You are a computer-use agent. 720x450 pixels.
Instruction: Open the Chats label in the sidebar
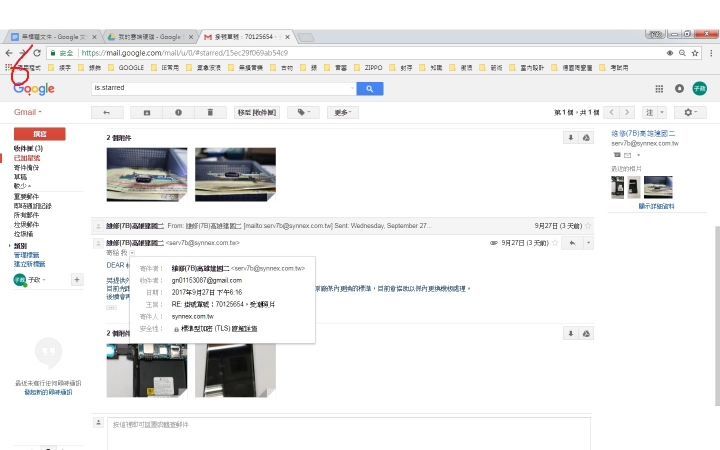33,206
